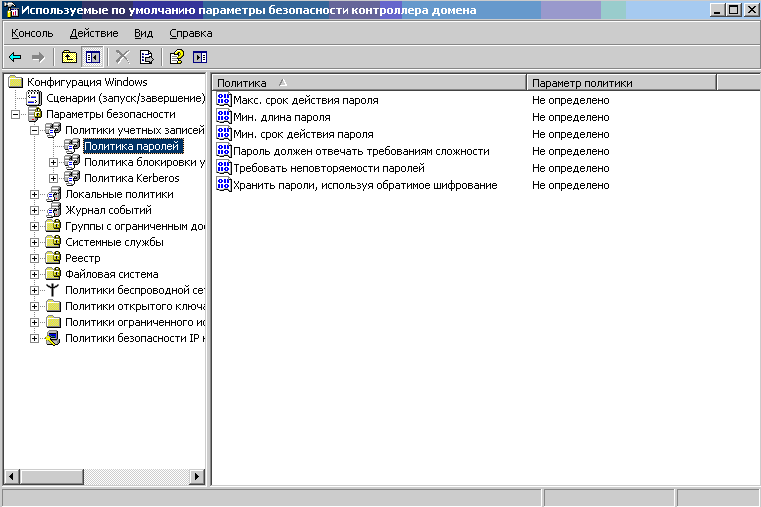Viewport: 761px width, 507px height.
Task: Click the Back arrow toolbar icon
Action: pyautogui.click(x=15, y=57)
